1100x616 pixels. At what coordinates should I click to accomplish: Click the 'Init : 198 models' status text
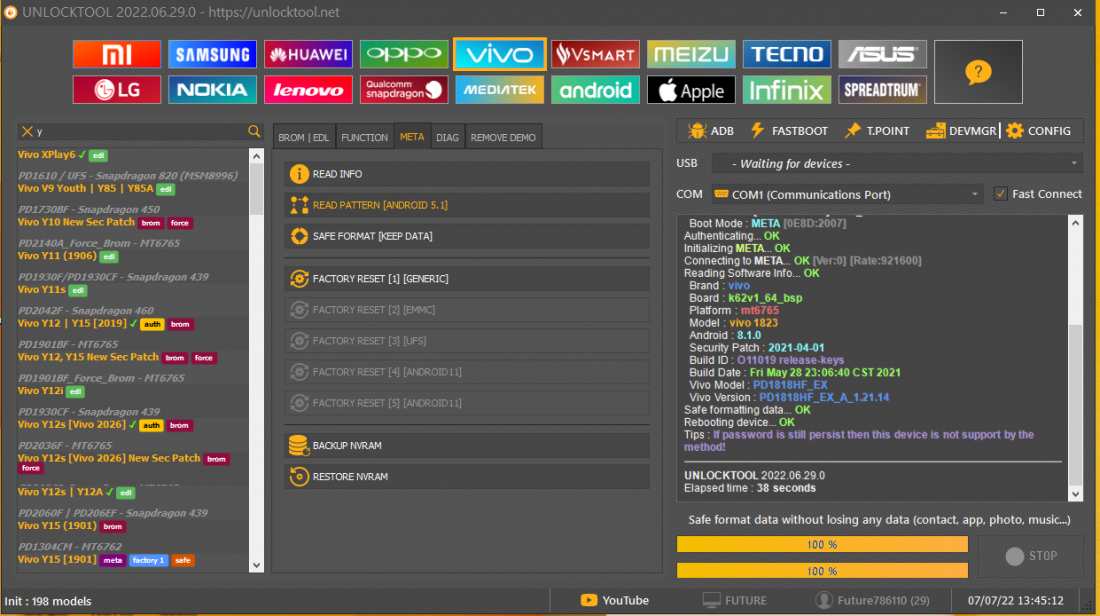click(48, 601)
